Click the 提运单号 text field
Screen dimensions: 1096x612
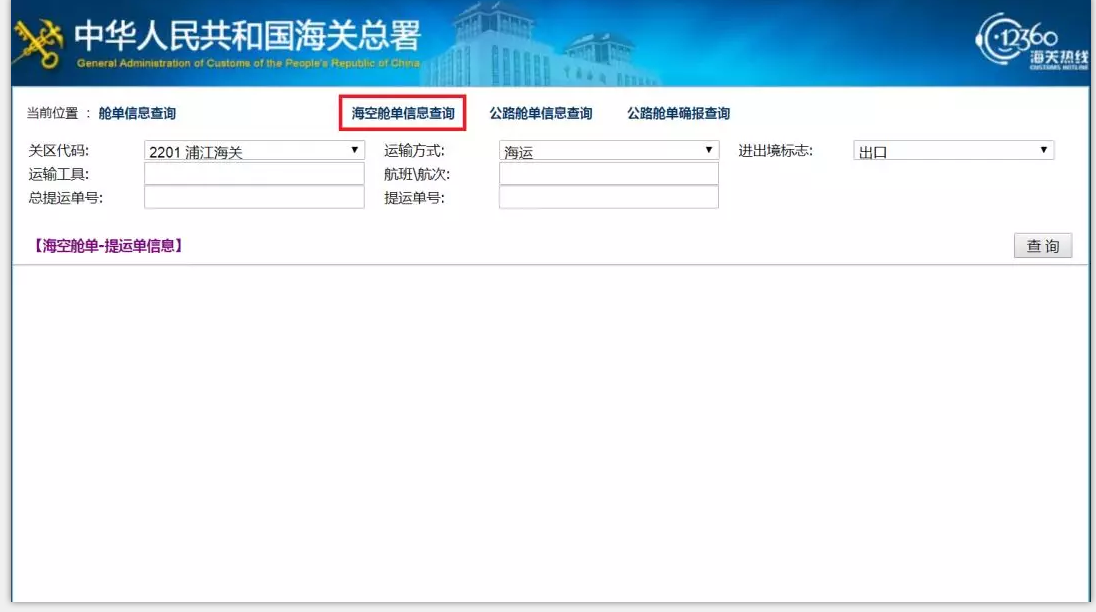(608, 197)
